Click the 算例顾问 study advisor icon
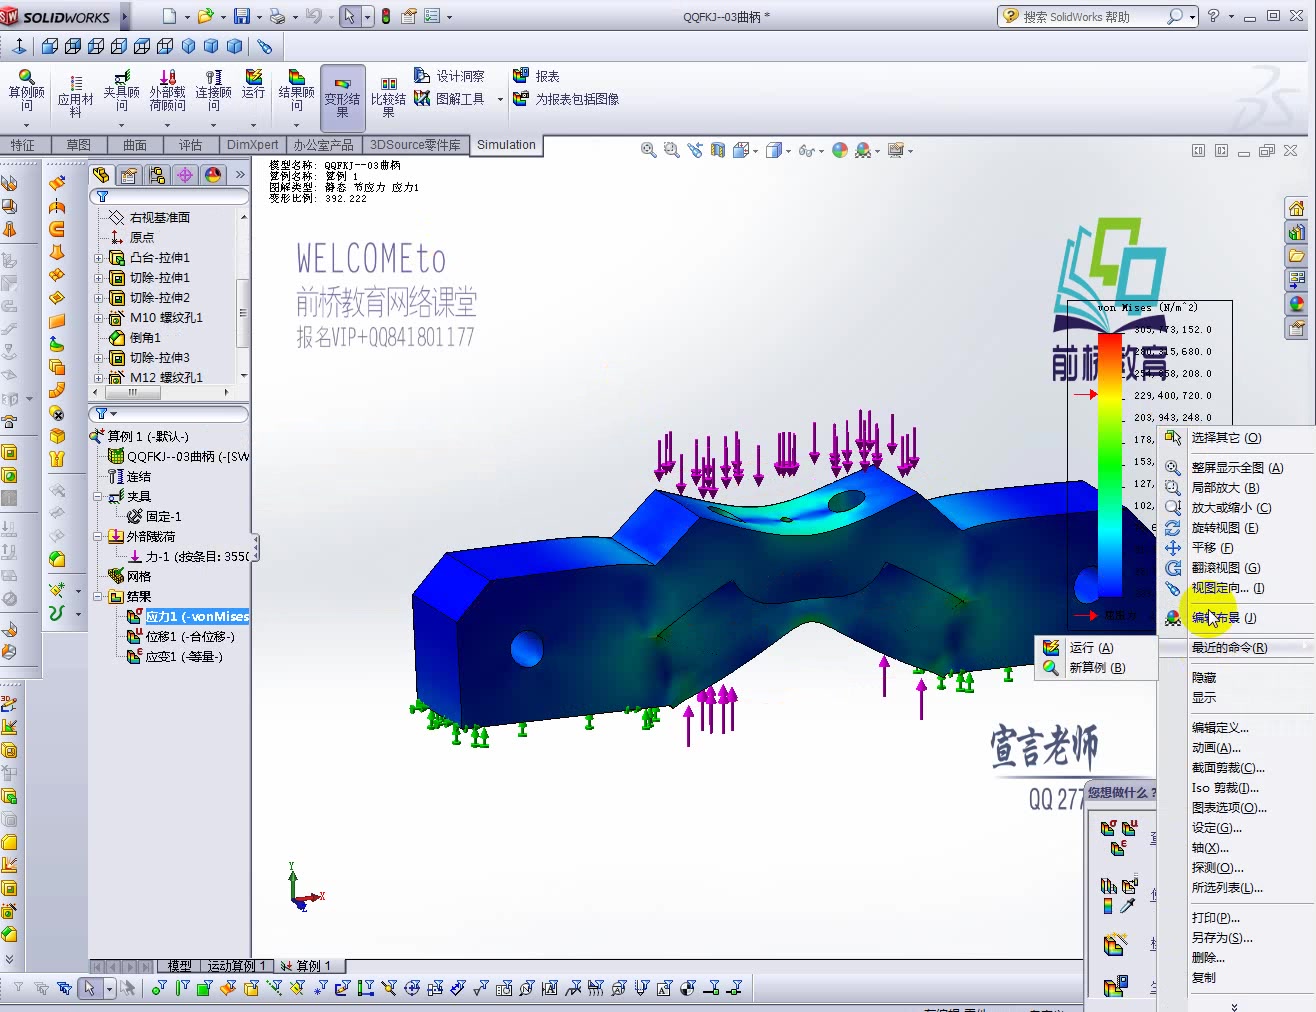 pyautogui.click(x=27, y=90)
